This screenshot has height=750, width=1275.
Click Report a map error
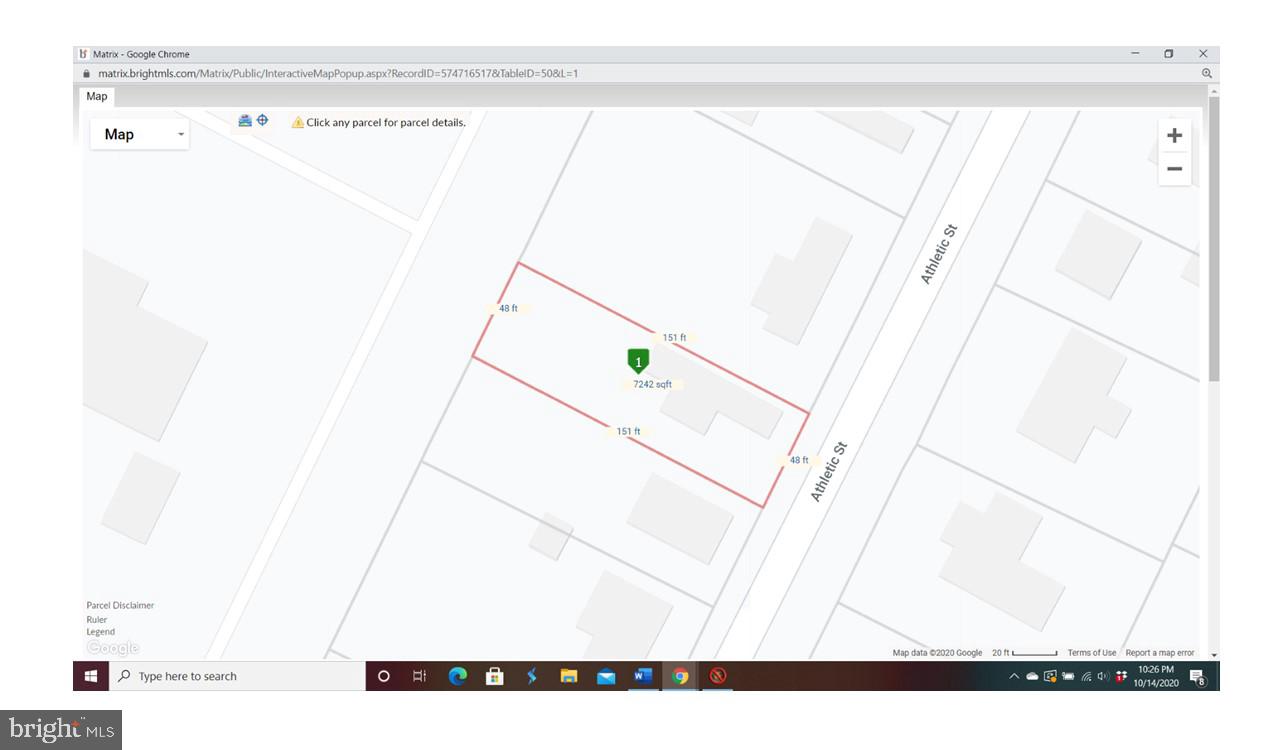tap(1160, 653)
